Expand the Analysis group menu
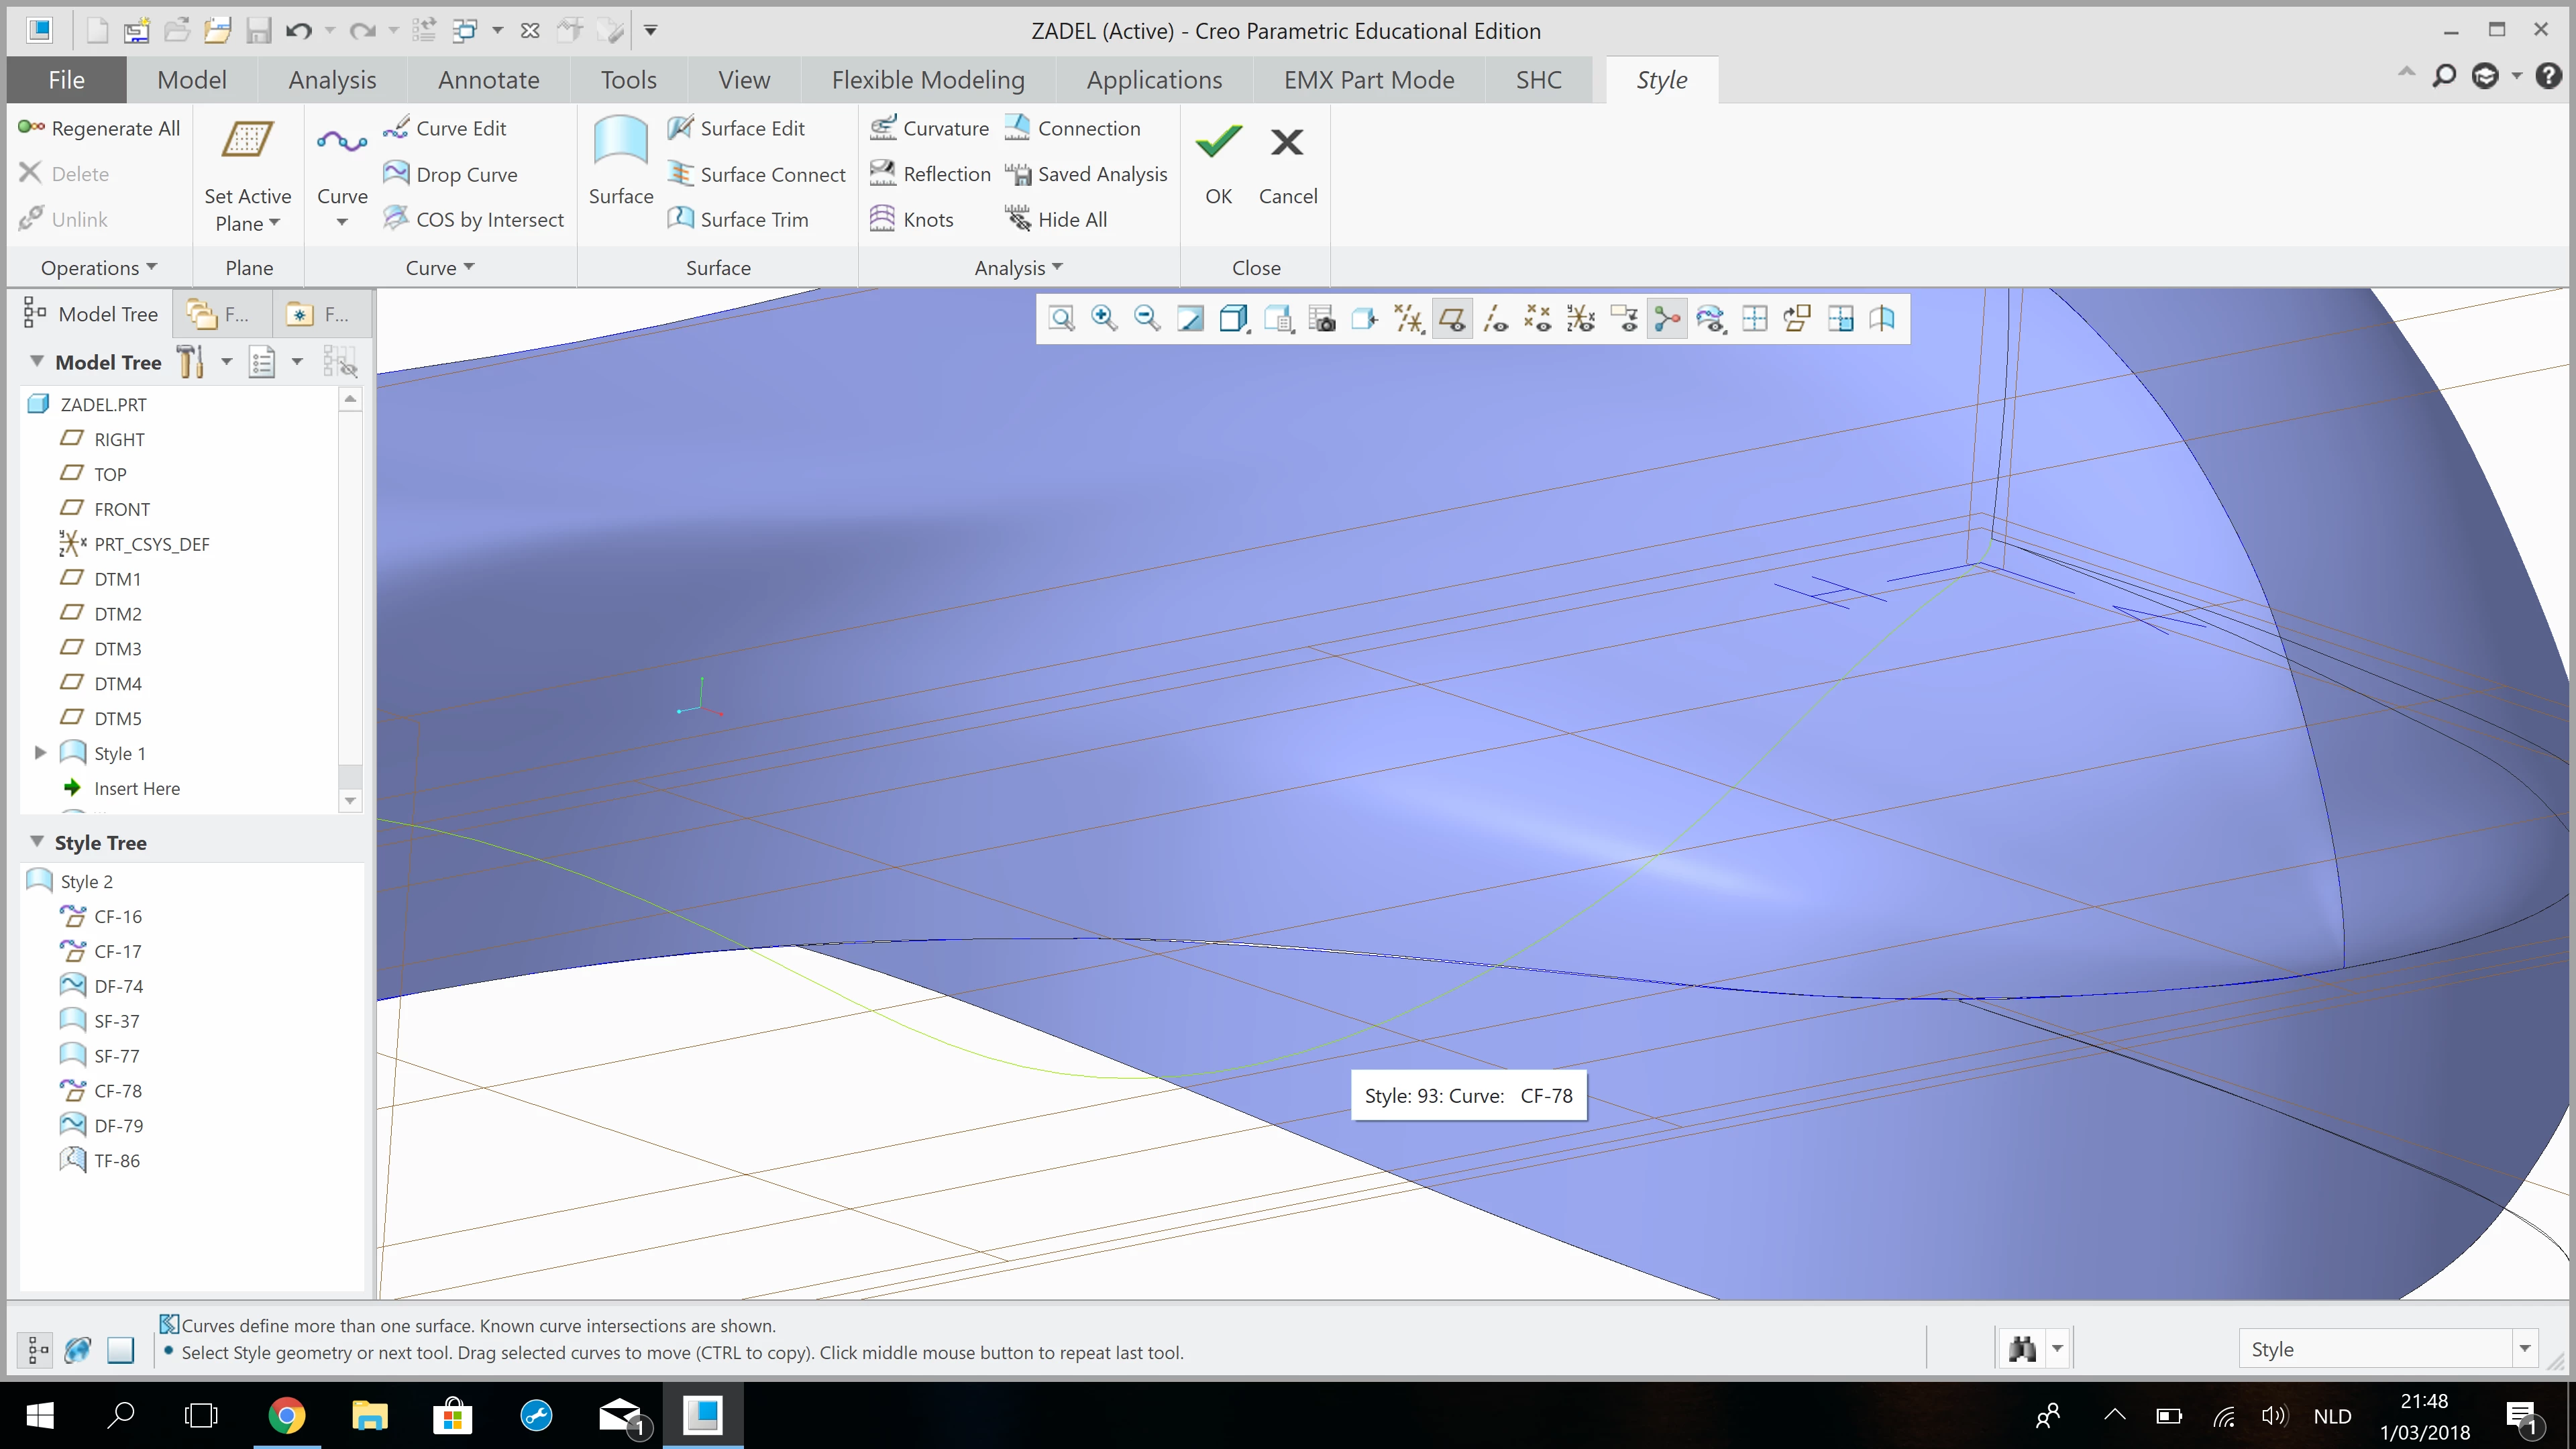The height and width of the screenshot is (1449, 2576). (1018, 268)
